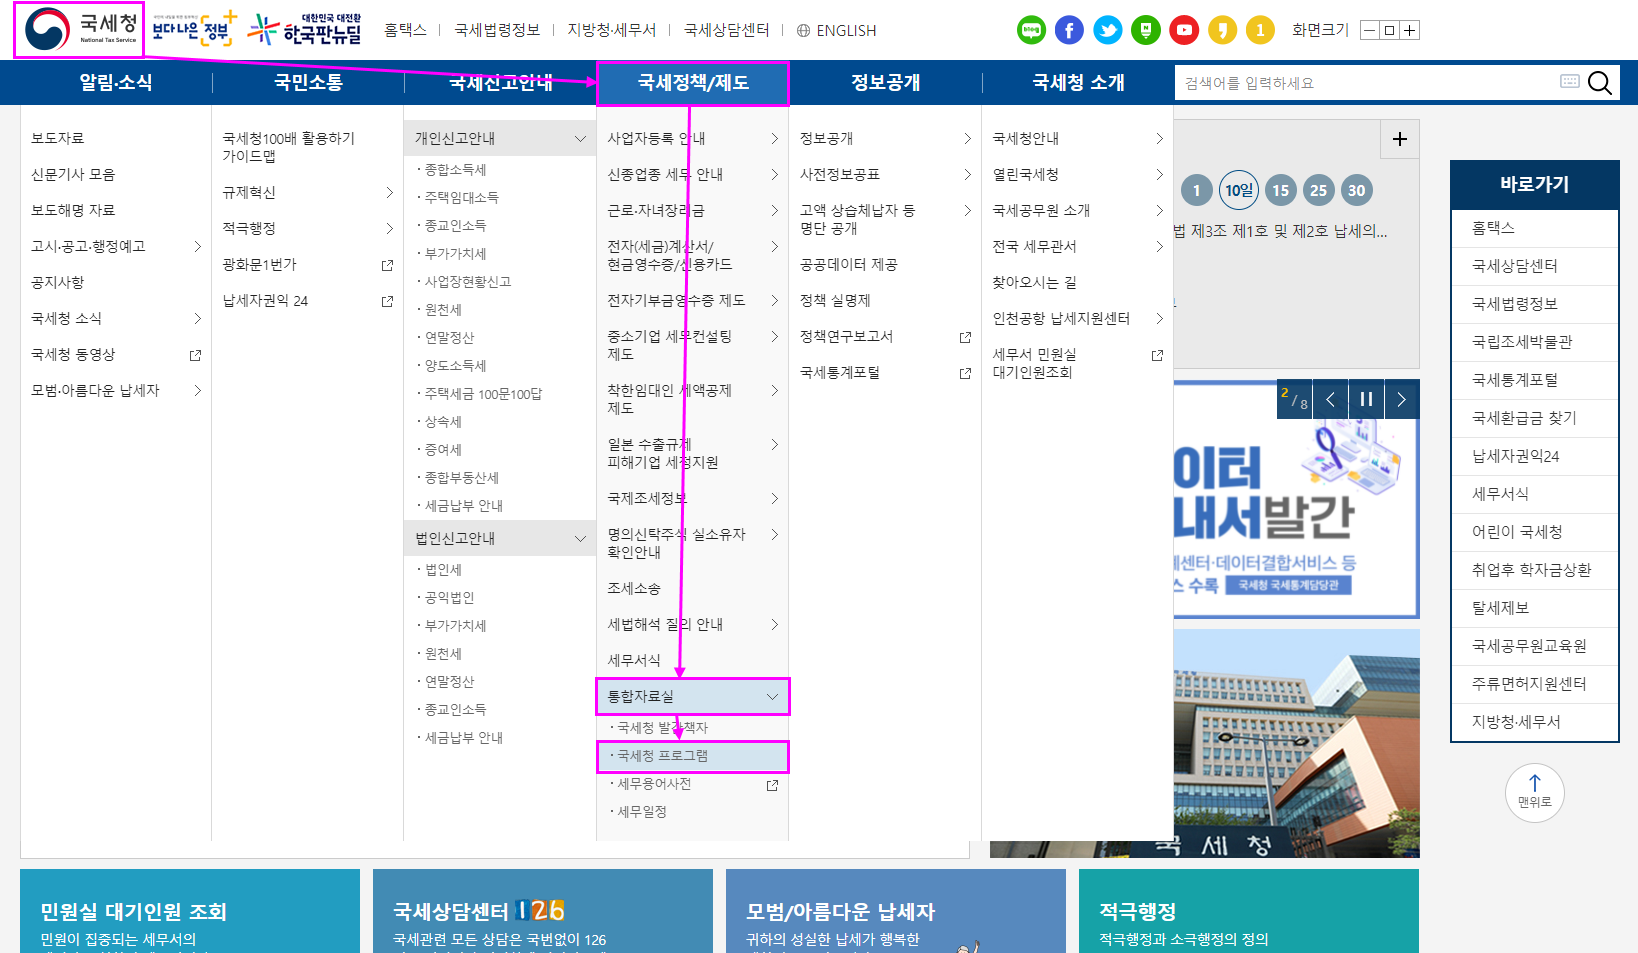Expand the 열린국세청 submenu arrow
Viewport: 1638px width, 953px height.
click(1160, 174)
